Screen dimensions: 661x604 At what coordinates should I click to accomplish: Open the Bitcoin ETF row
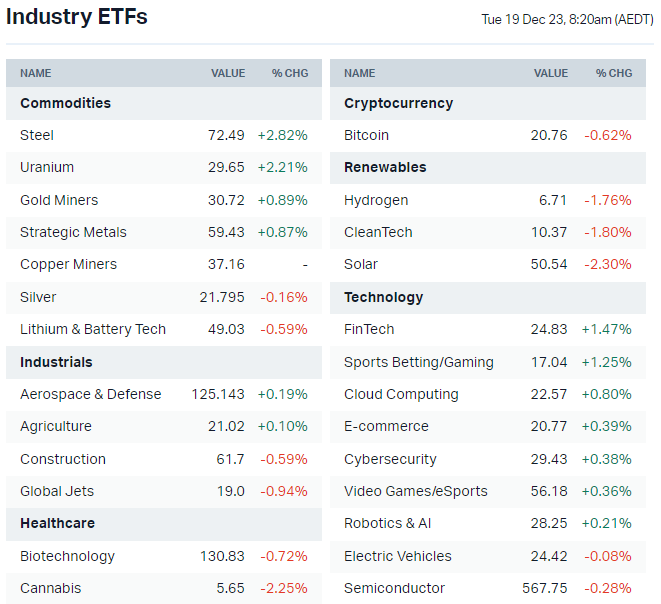point(366,135)
